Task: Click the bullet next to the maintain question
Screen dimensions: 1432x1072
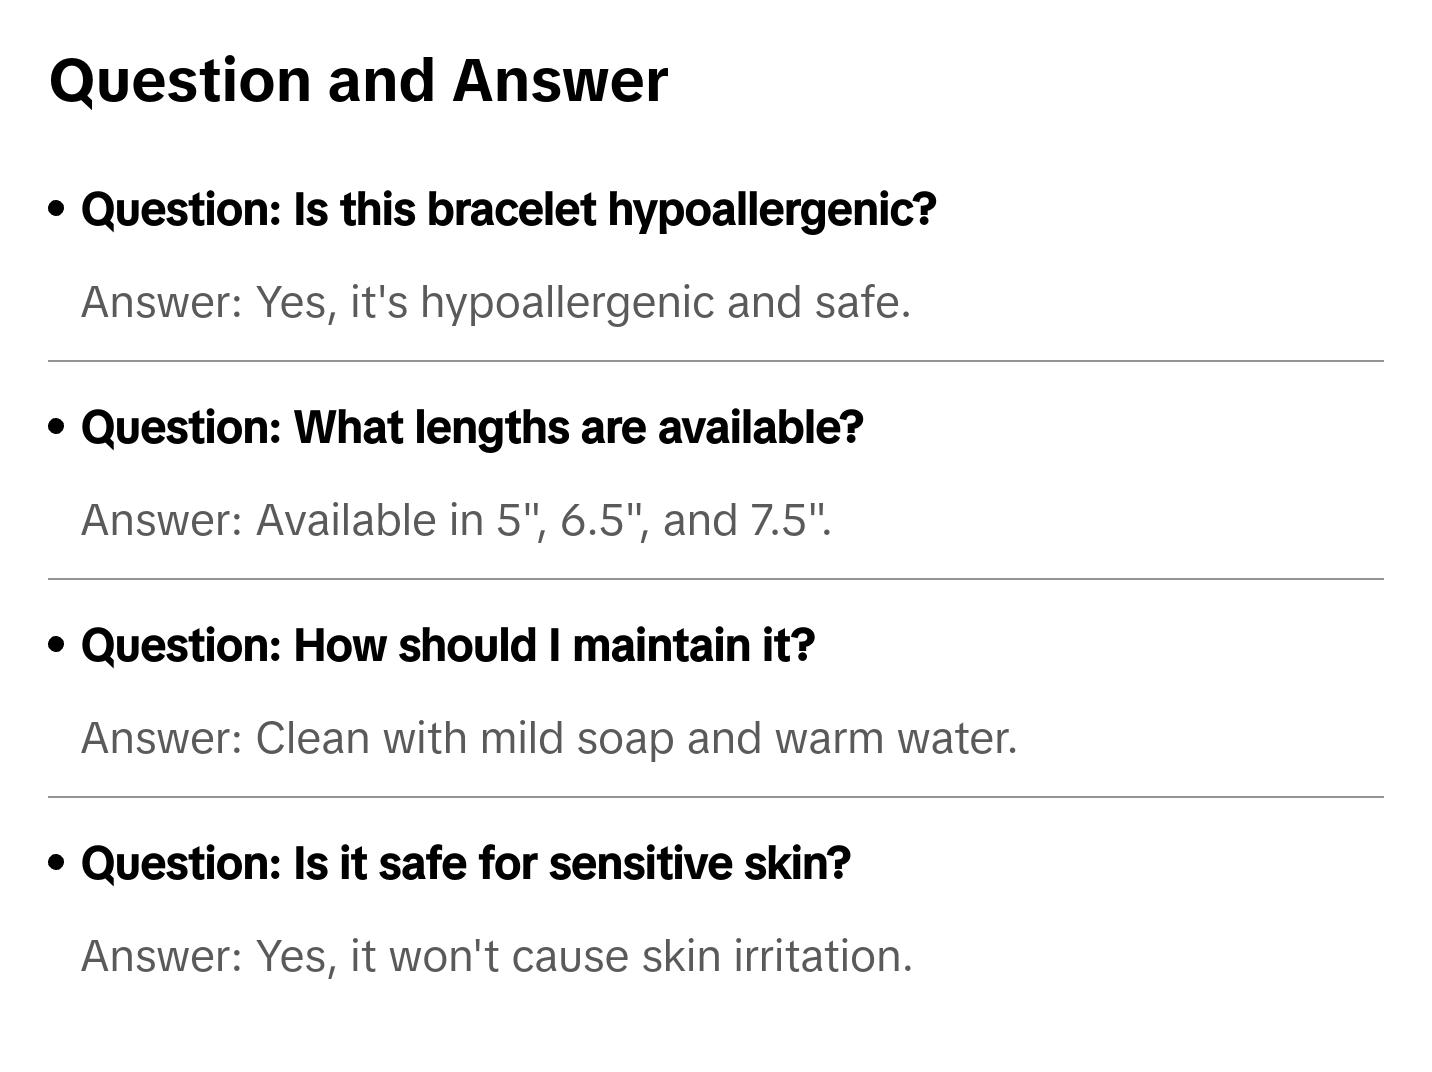Action: click(57, 645)
